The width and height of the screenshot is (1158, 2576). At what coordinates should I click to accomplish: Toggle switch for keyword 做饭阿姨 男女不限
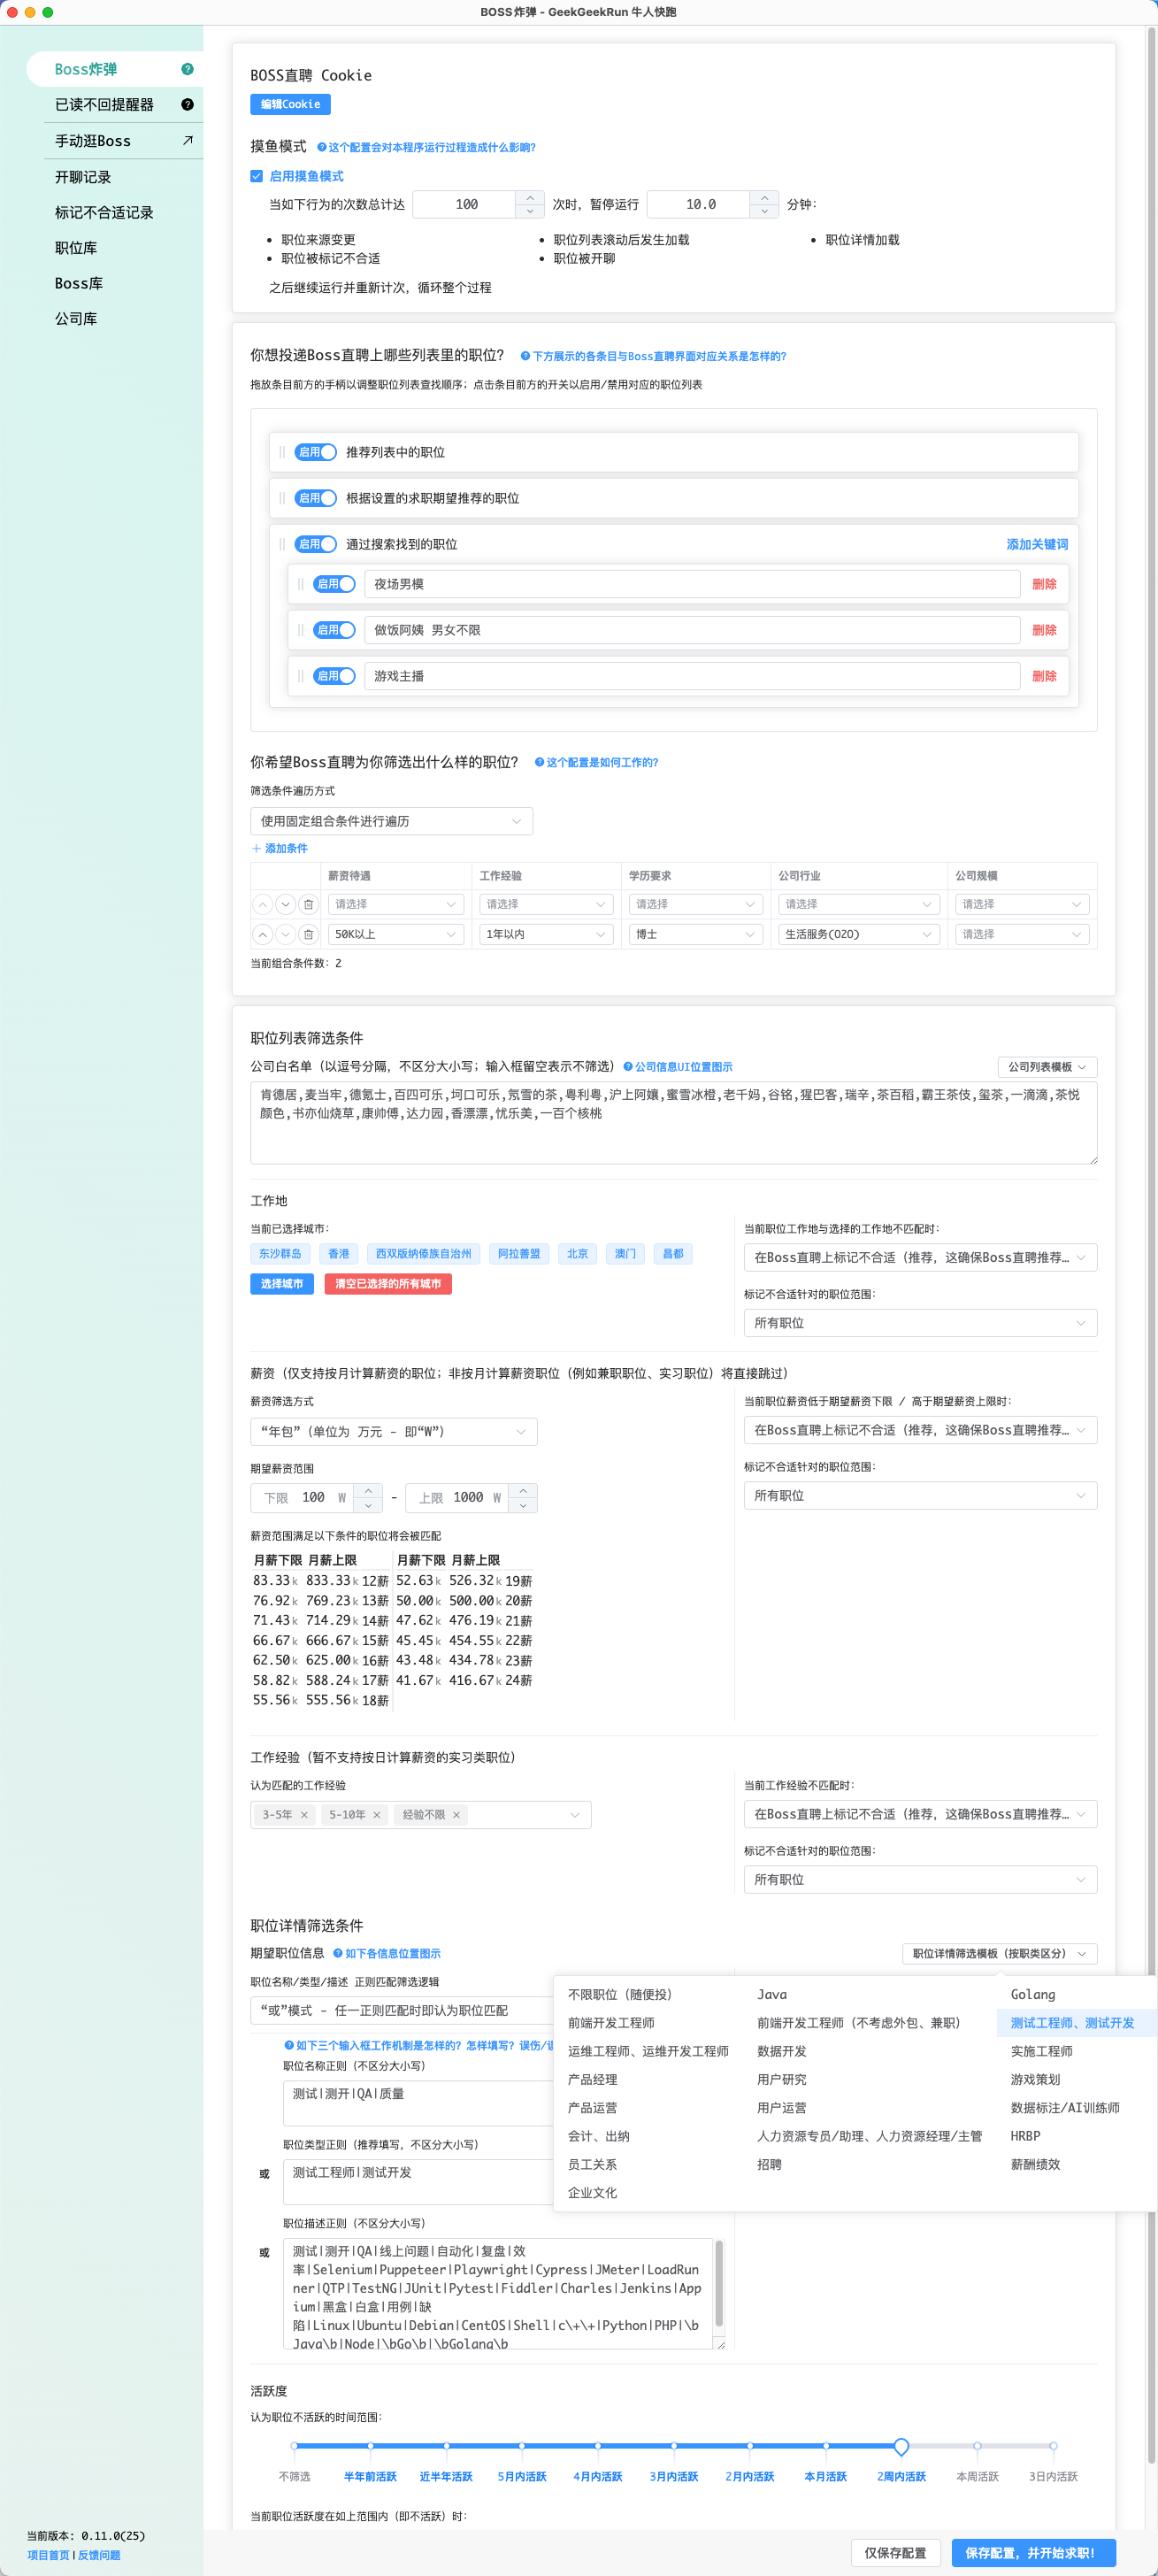[x=334, y=630]
